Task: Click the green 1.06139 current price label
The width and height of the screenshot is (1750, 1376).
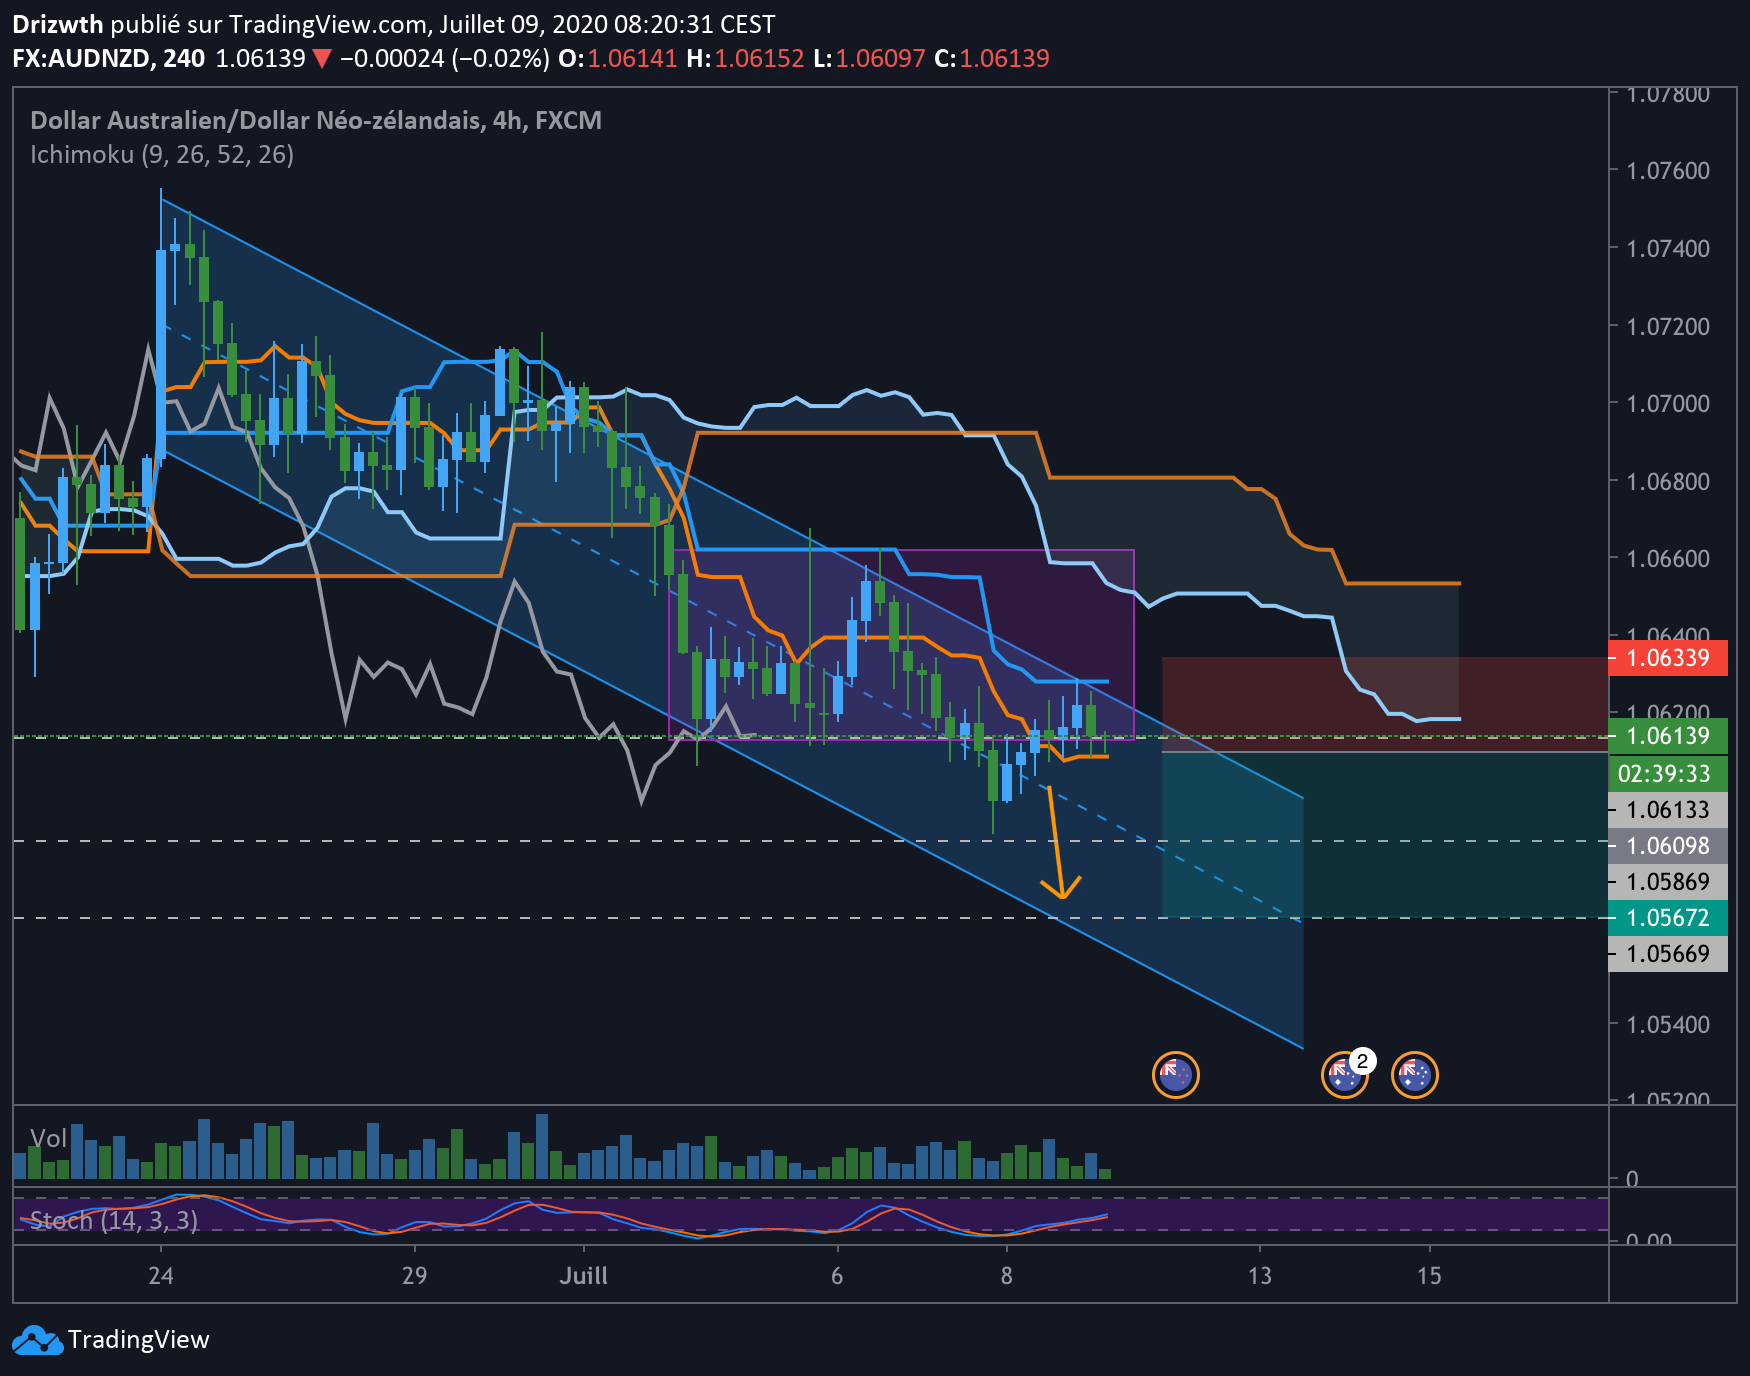Action: [x=1668, y=736]
